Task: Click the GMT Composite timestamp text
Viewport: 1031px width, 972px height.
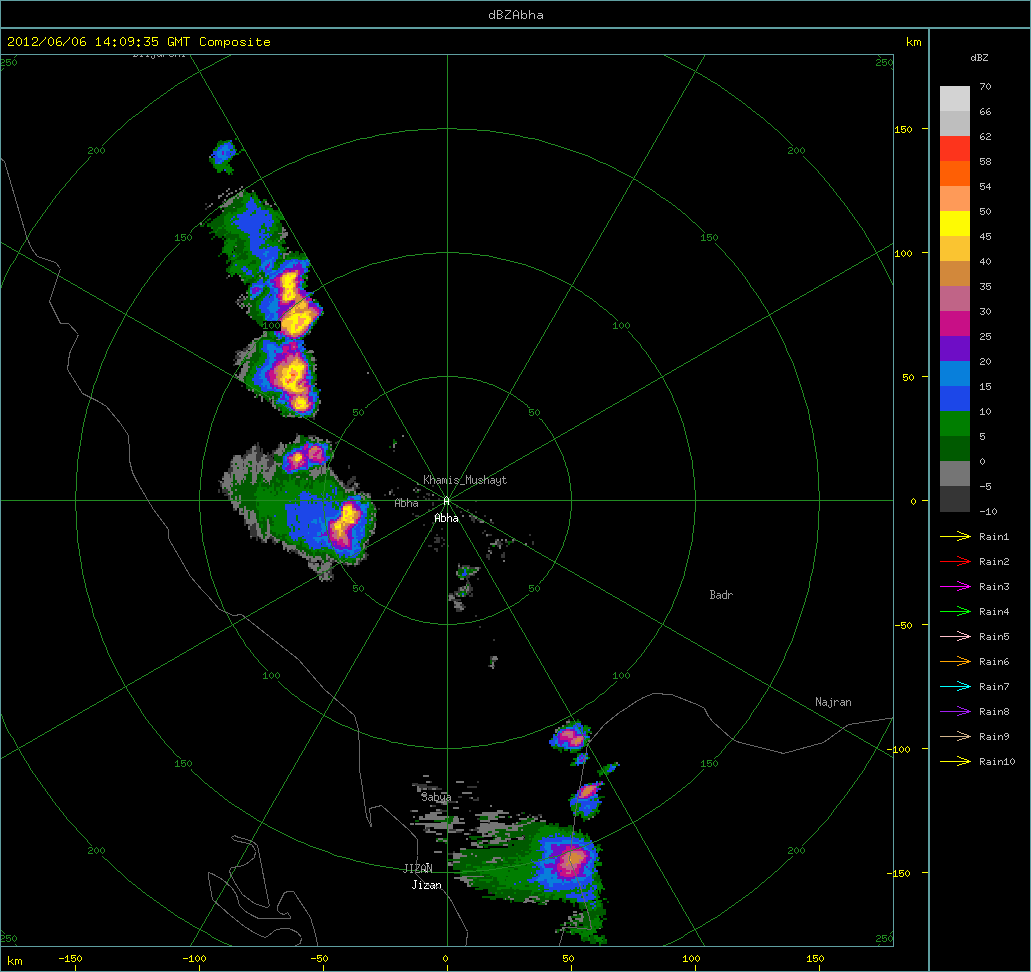Action: click(139, 42)
